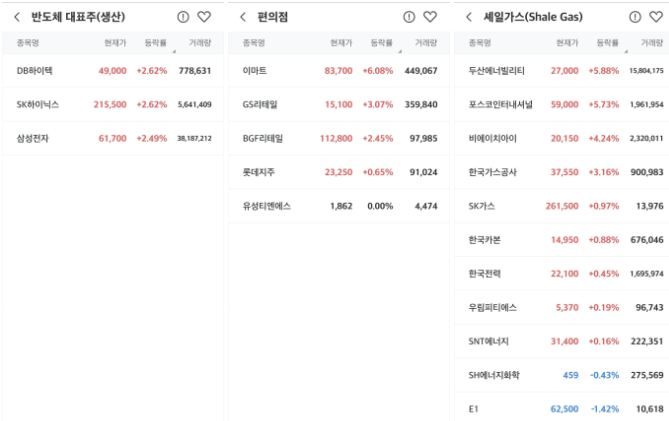Open SK하이닉스 stock row
This screenshot has width=669, height=421.
(113, 105)
